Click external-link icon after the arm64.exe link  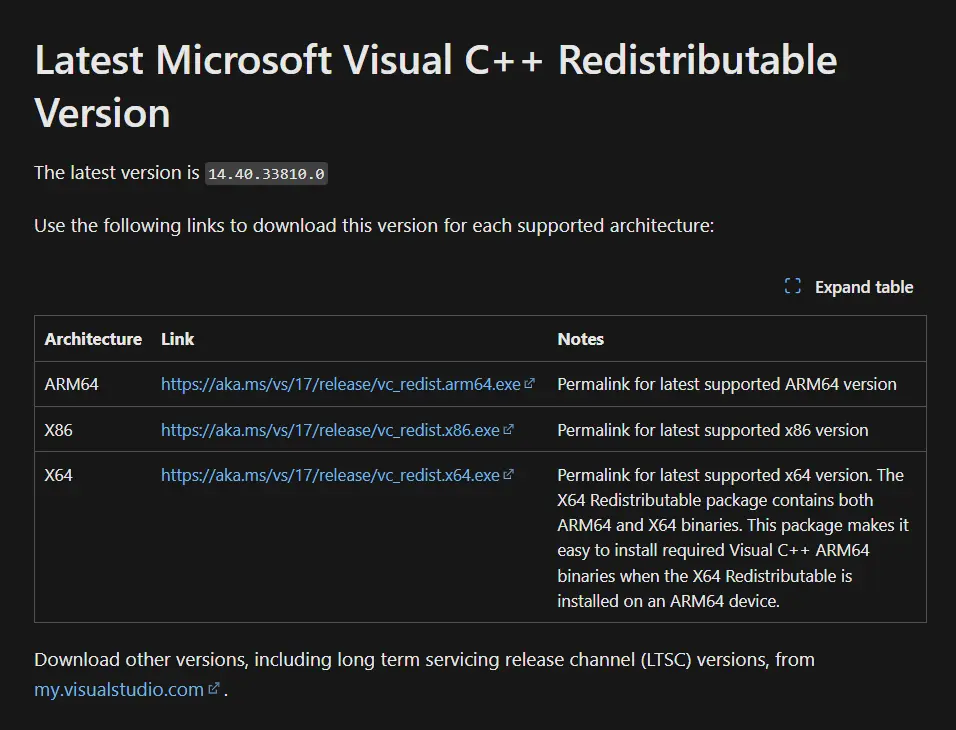point(529,383)
